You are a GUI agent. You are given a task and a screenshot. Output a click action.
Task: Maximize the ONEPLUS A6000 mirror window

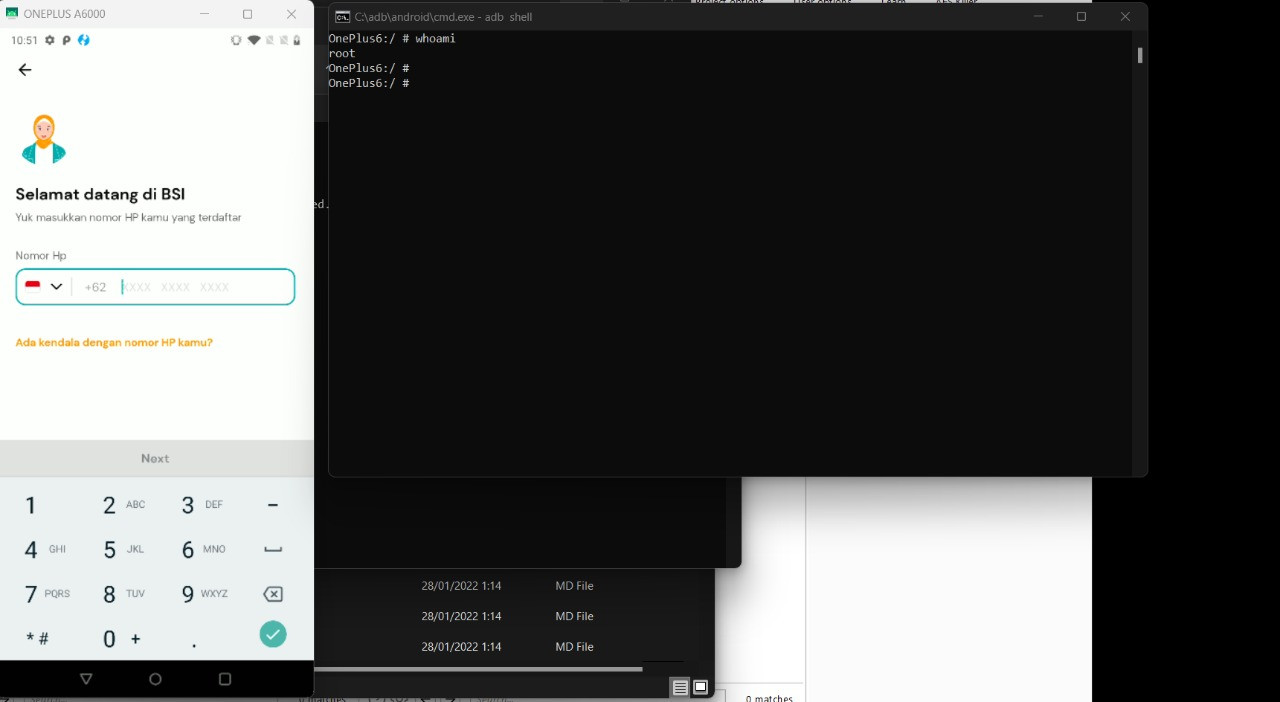[x=247, y=14]
